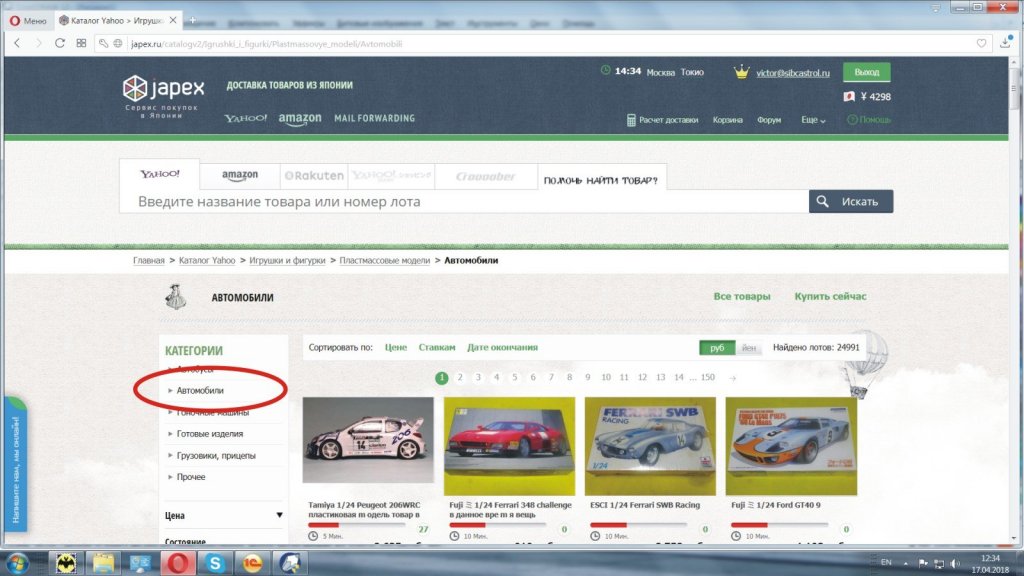Screen dimensions: 1024x576
Task: Expand the Грузовики, прицепы category
Action: click(216, 456)
